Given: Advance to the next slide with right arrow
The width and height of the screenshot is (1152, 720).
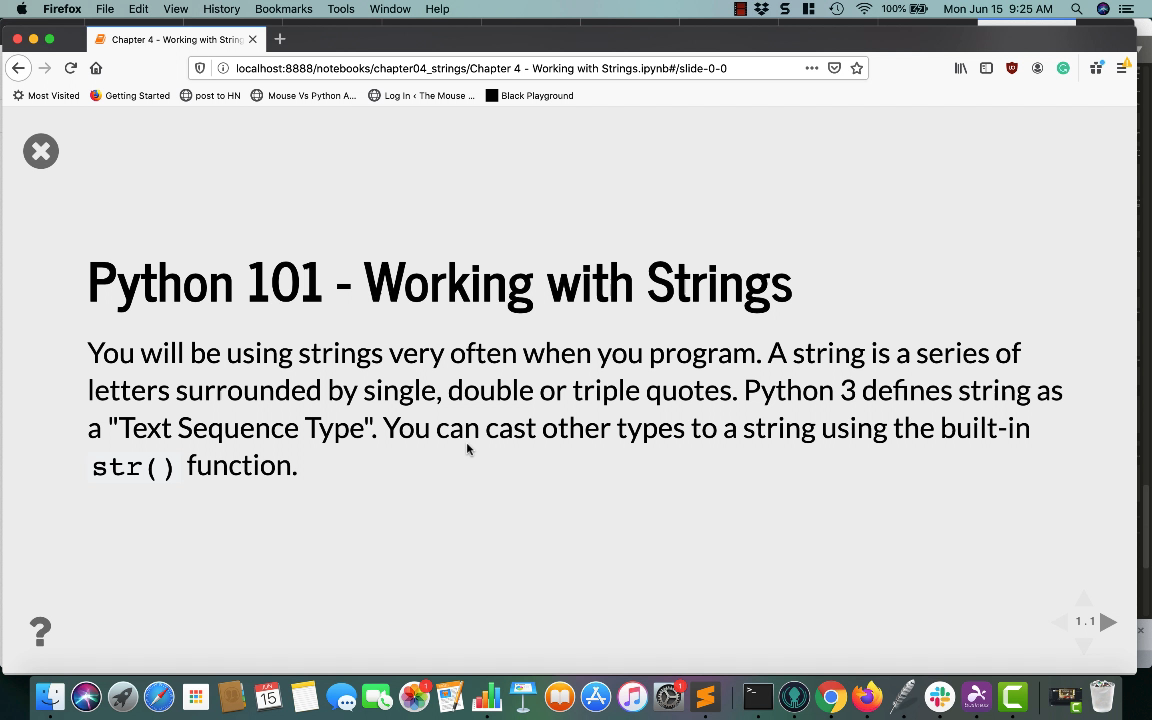Looking at the screenshot, I should [1108, 622].
